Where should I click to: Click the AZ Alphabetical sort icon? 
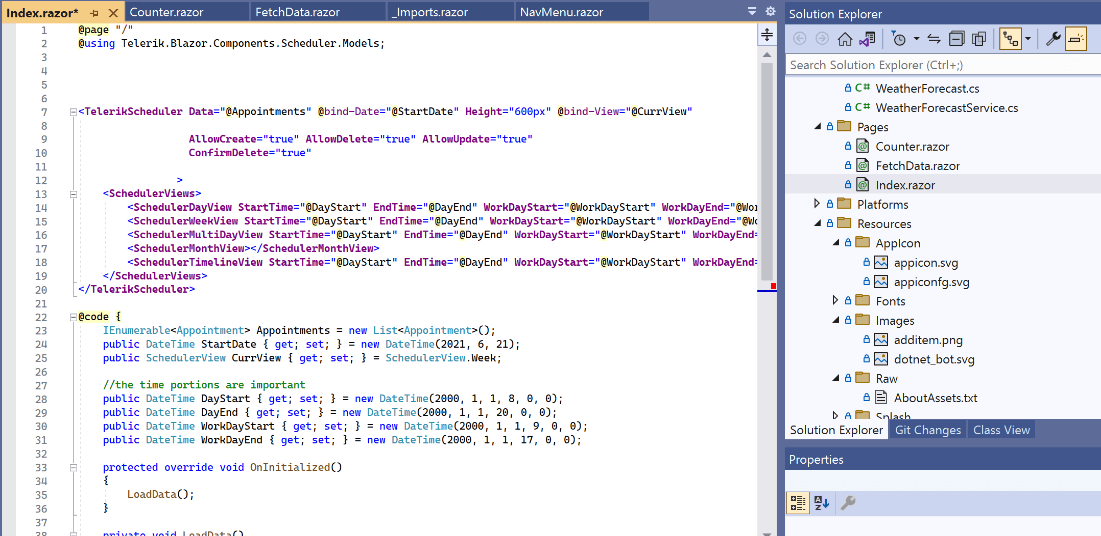(x=822, y=502)
